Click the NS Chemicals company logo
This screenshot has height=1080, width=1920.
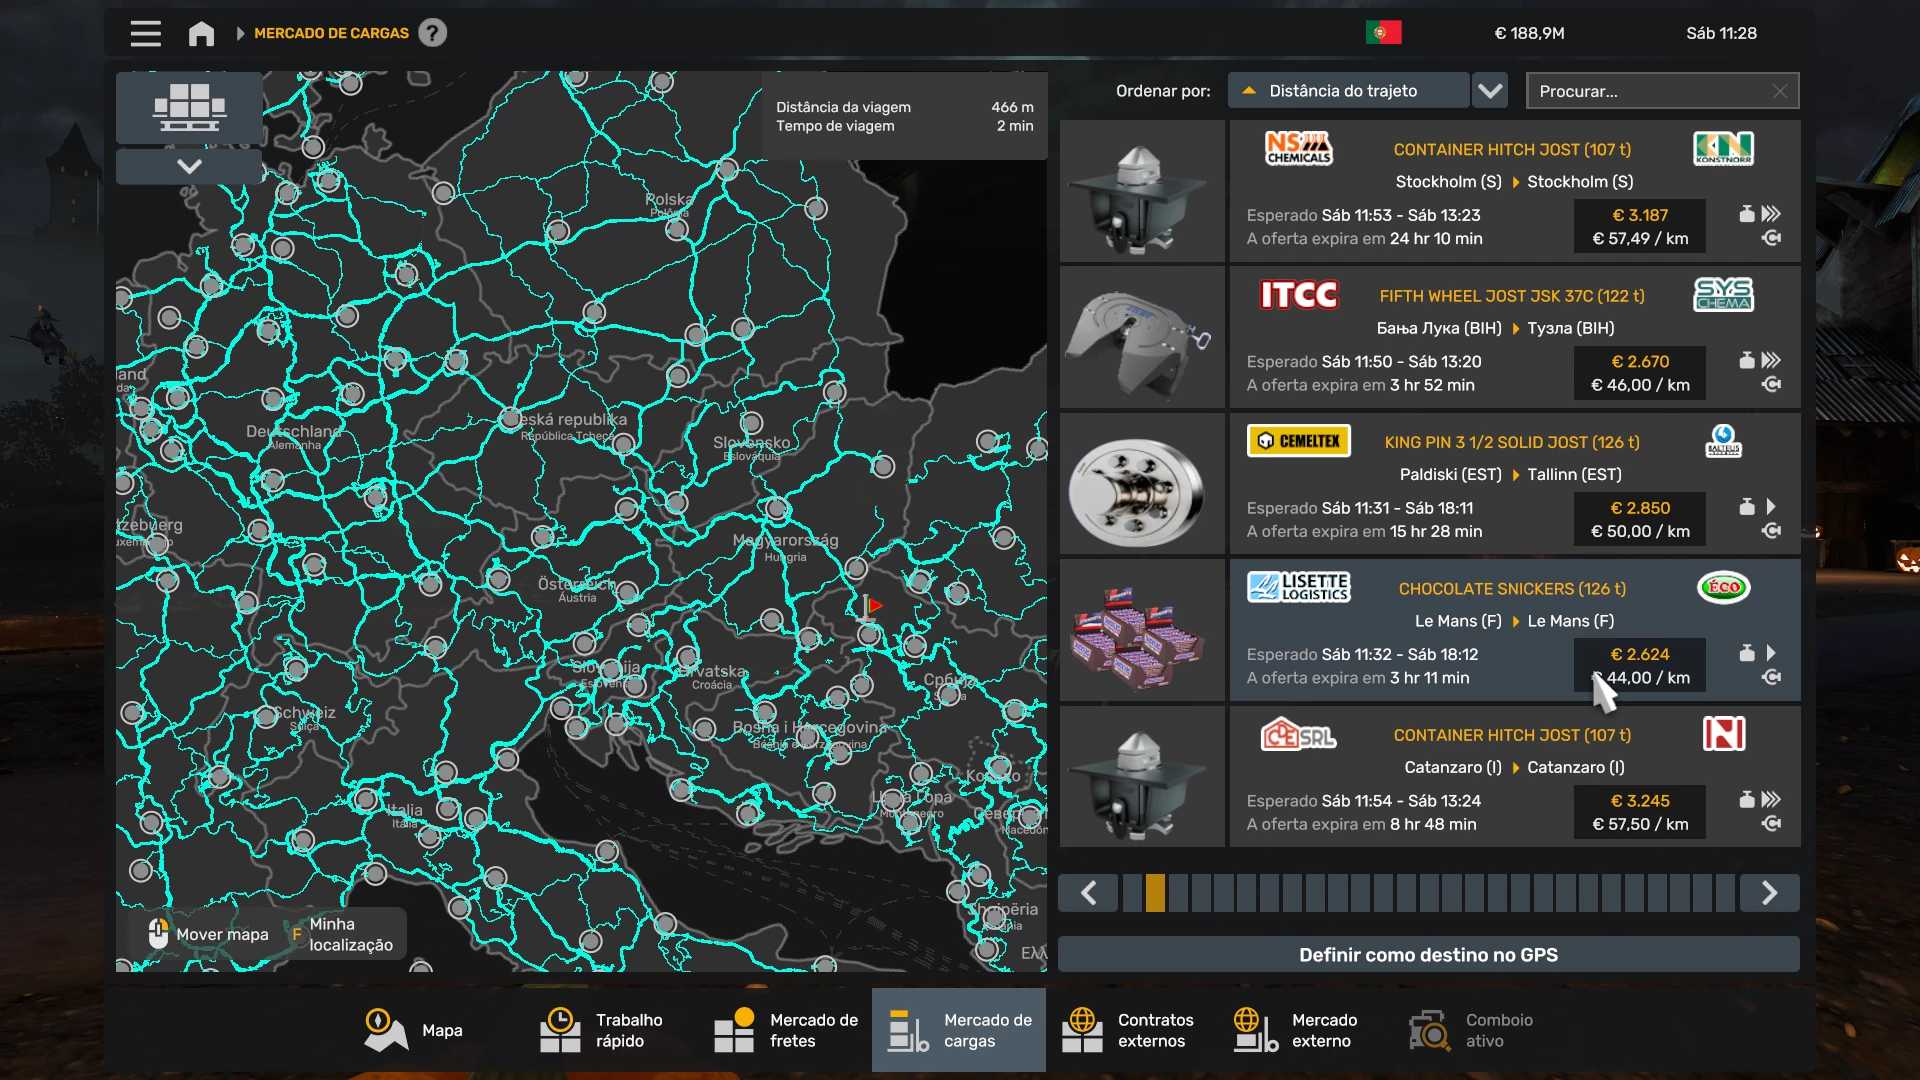(x=1298, y=149)
